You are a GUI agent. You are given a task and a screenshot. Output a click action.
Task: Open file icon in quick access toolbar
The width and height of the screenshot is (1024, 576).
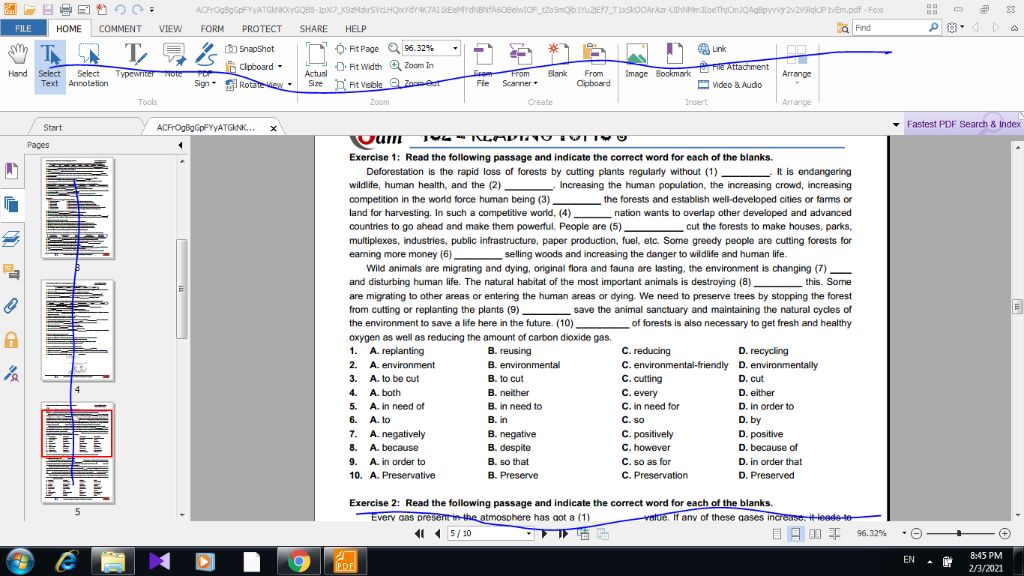(x=29, y=9)
